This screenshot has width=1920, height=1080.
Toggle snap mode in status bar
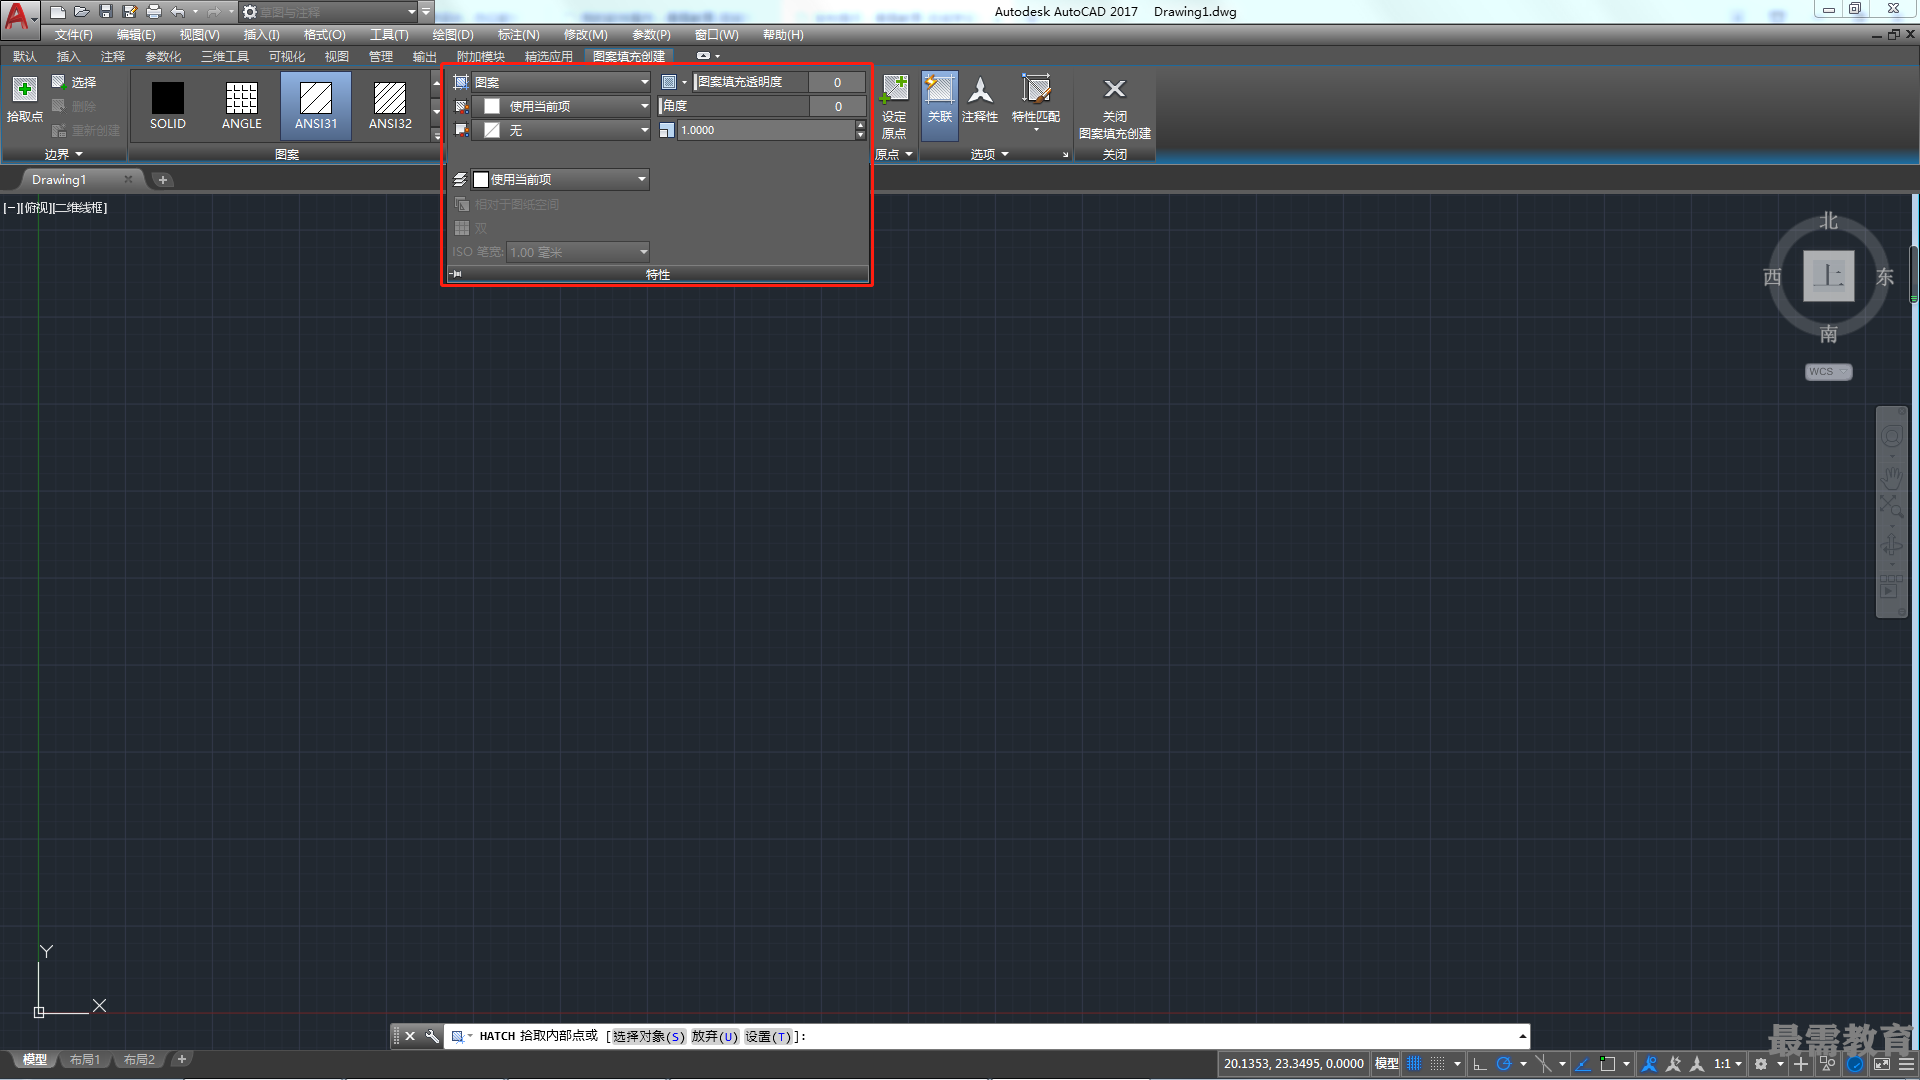pyautogui.click(x=1438, y=1064)
